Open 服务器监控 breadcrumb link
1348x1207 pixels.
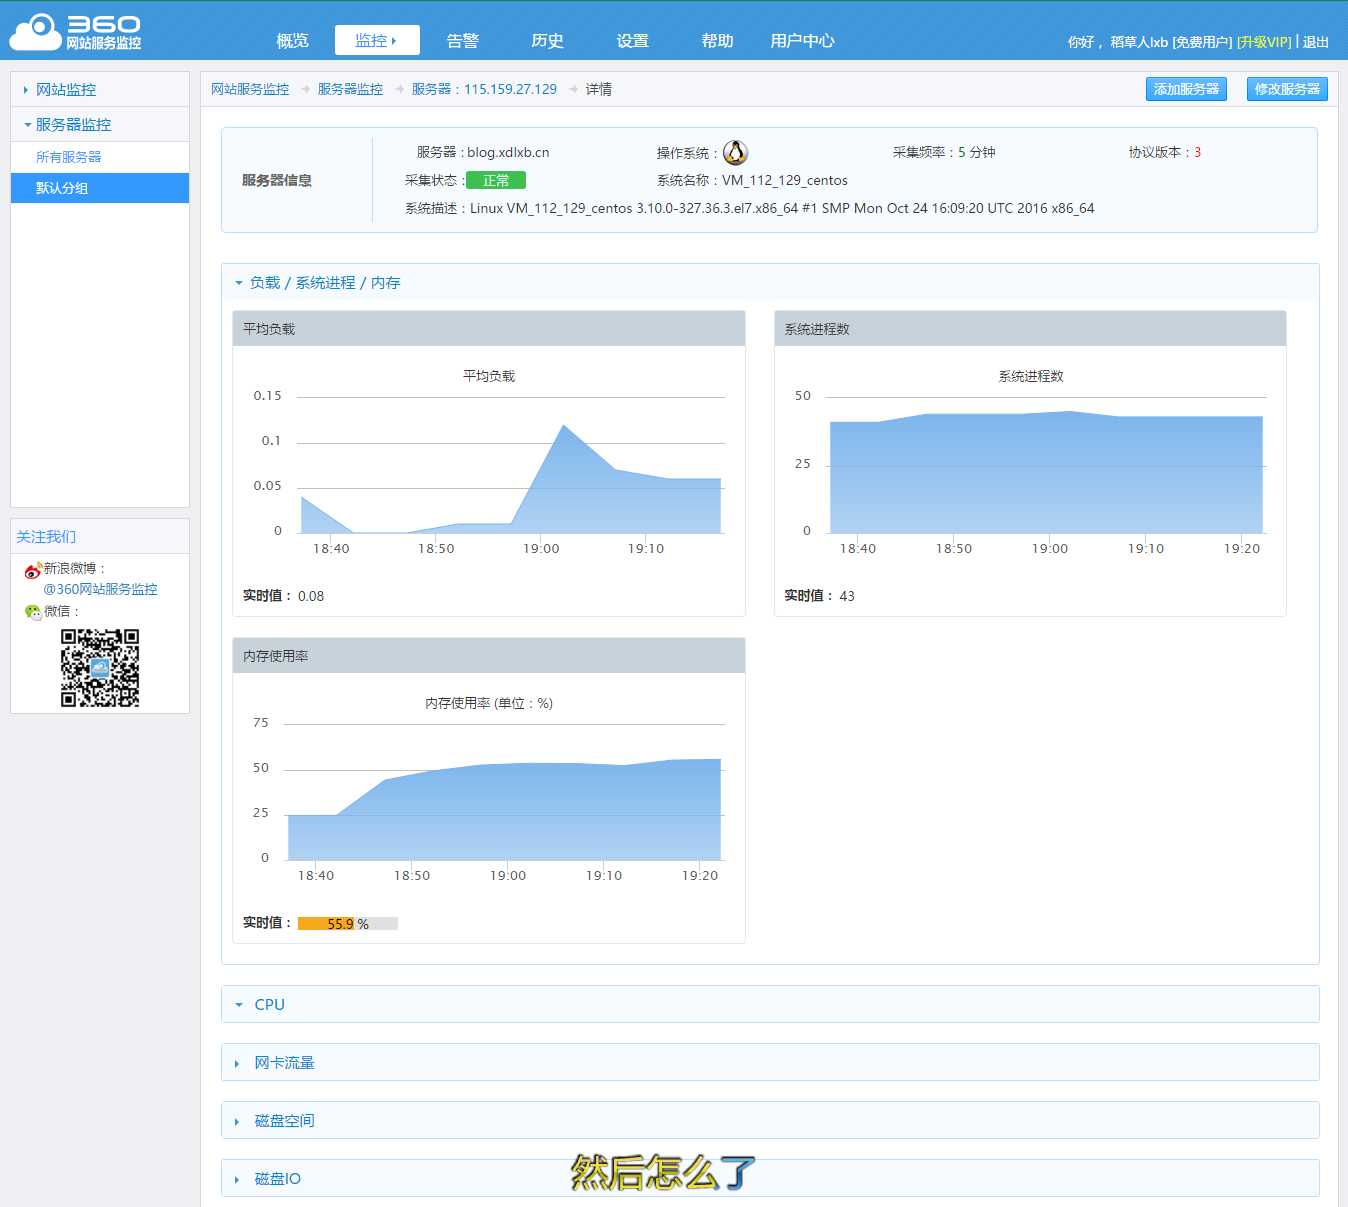pos(350,89)
